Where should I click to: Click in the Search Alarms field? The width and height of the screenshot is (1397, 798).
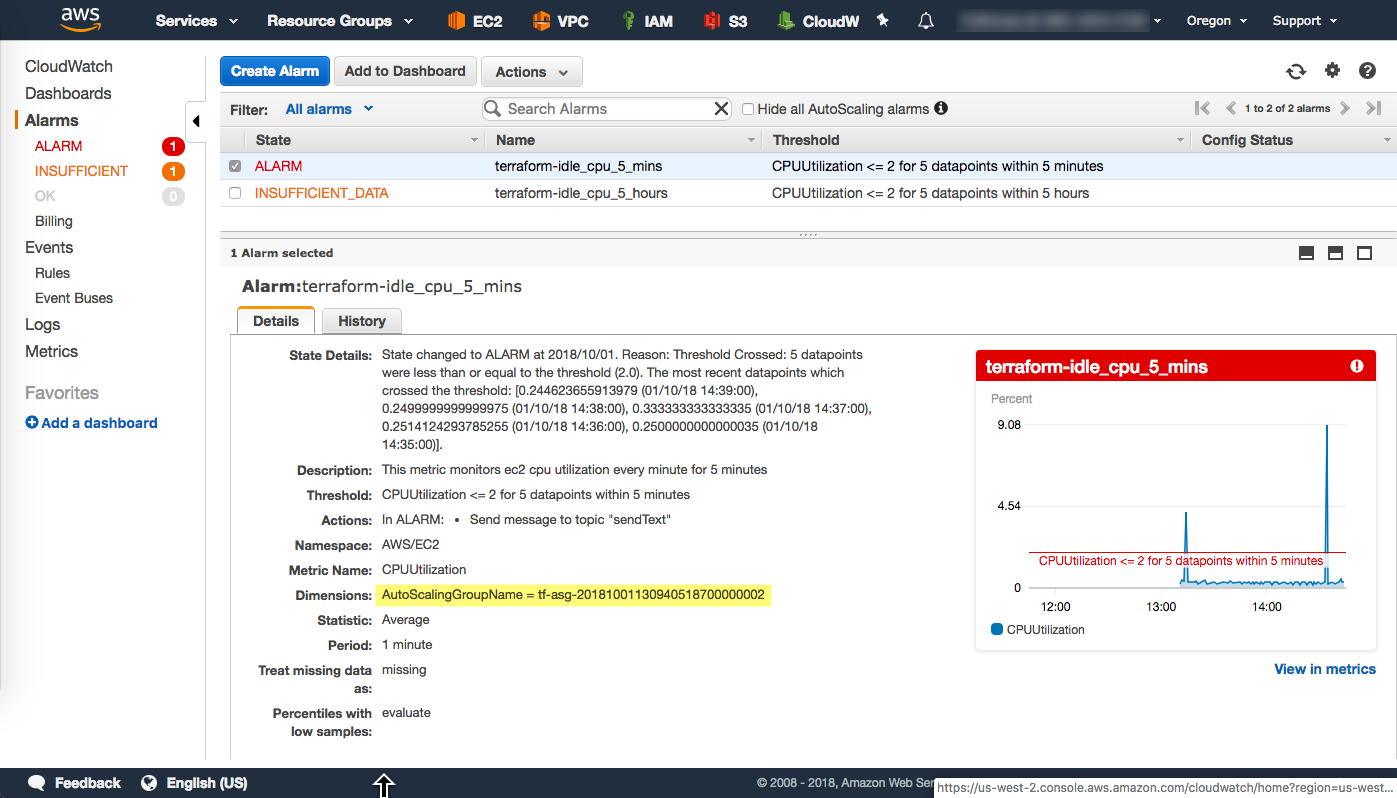coord(606,109)
